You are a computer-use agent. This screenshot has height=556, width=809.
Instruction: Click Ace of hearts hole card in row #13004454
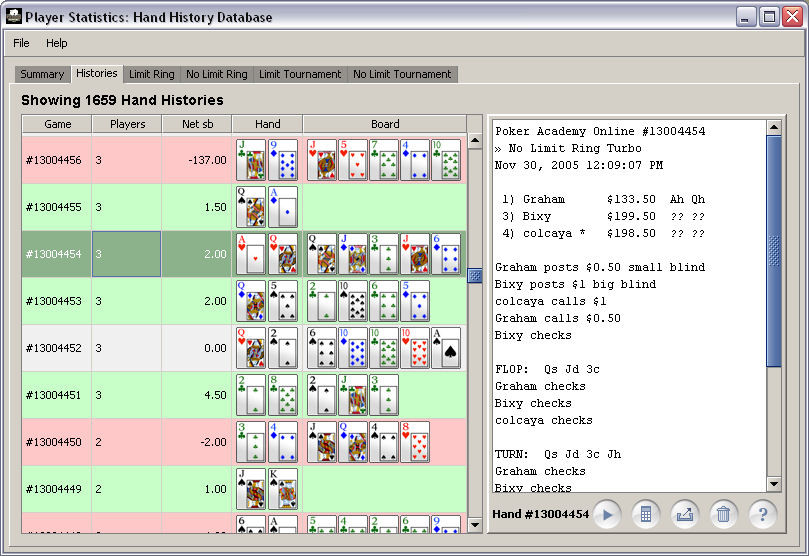pos(251,254)
